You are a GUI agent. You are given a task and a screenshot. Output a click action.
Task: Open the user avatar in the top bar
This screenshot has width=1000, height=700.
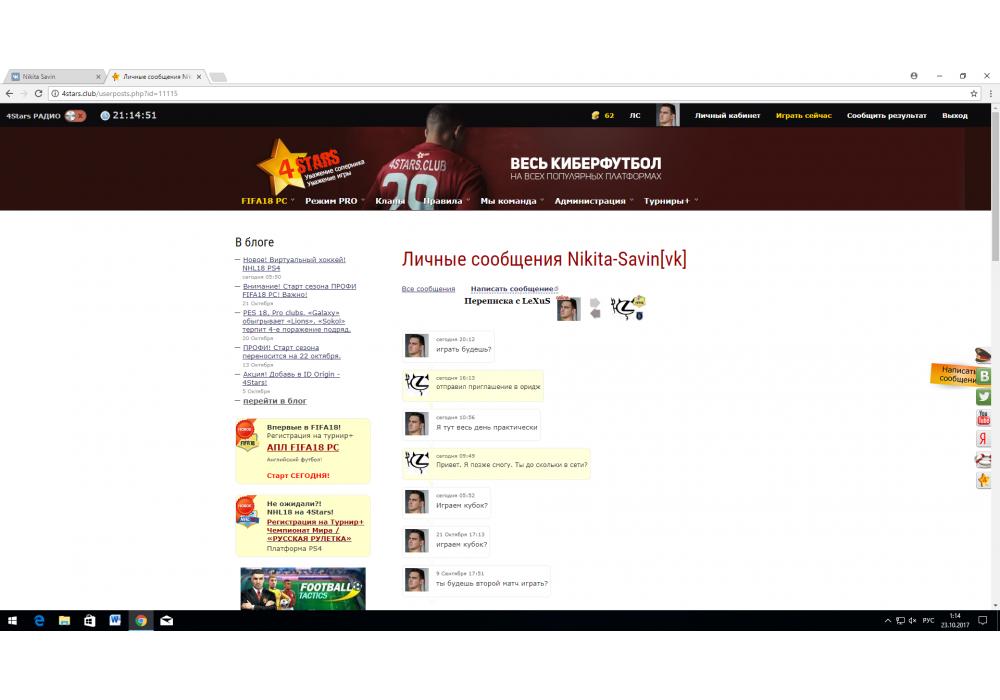click(x=667, y=115)
